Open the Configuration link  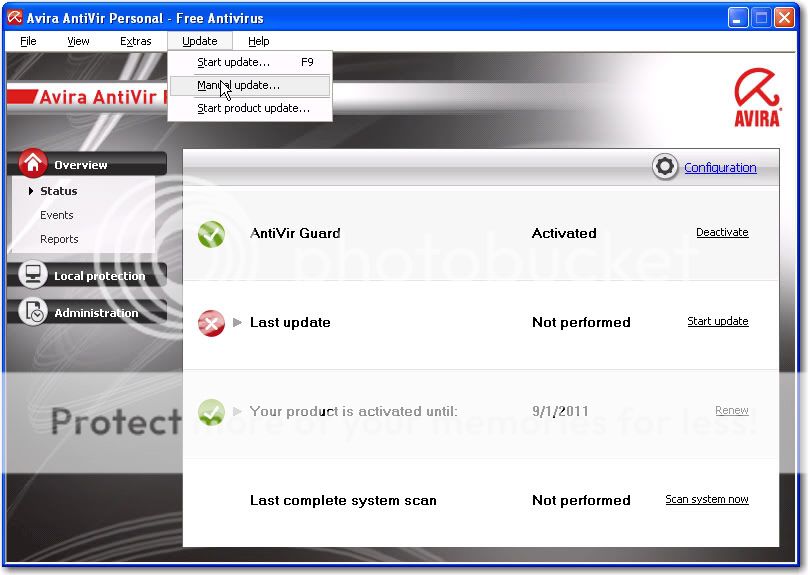coord(720,167)
